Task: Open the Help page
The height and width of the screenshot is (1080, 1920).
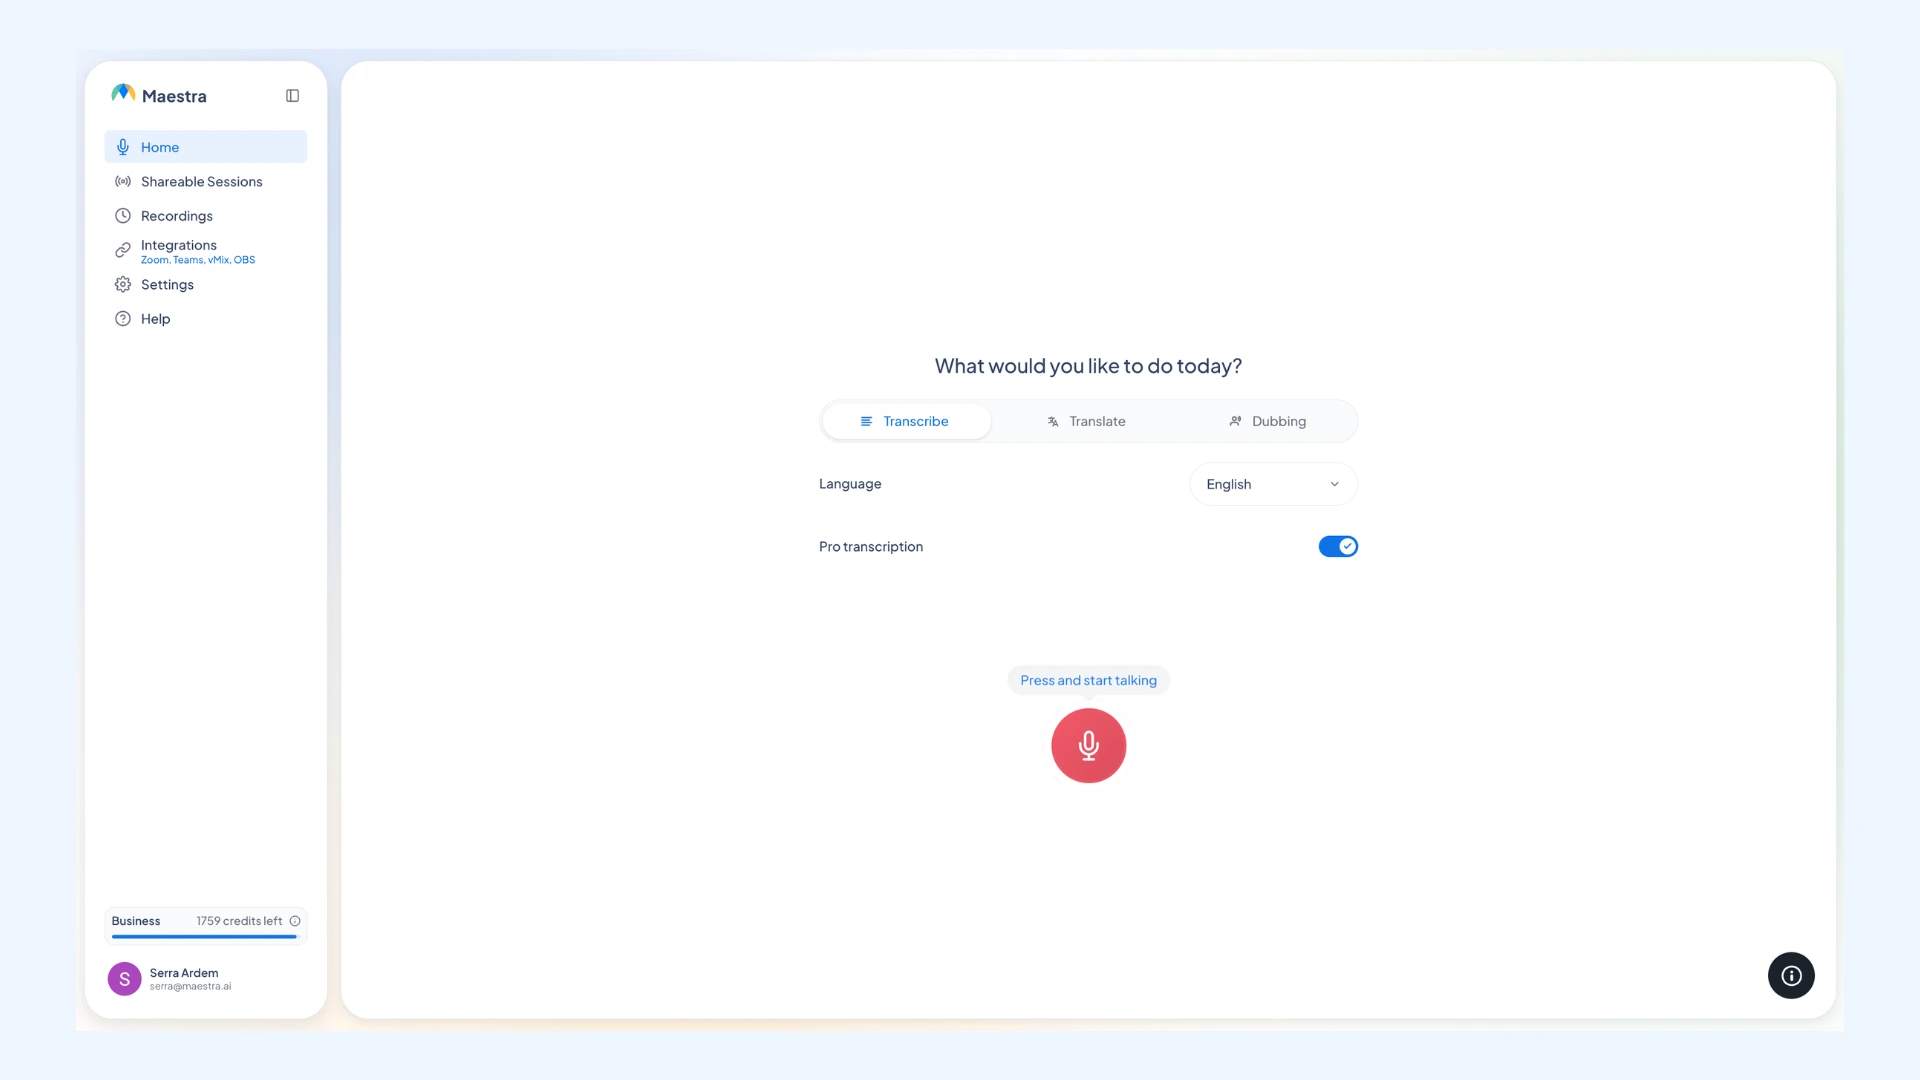Action: pyautogui.click(x=206, y=319)
